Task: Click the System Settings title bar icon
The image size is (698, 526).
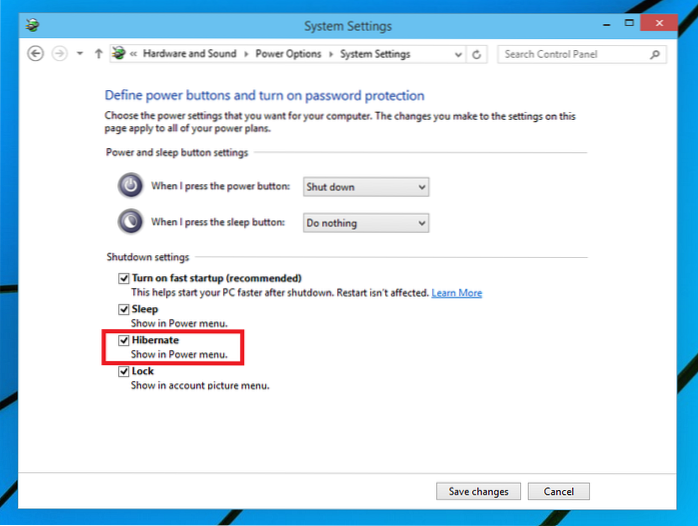Action: point(34,26)
